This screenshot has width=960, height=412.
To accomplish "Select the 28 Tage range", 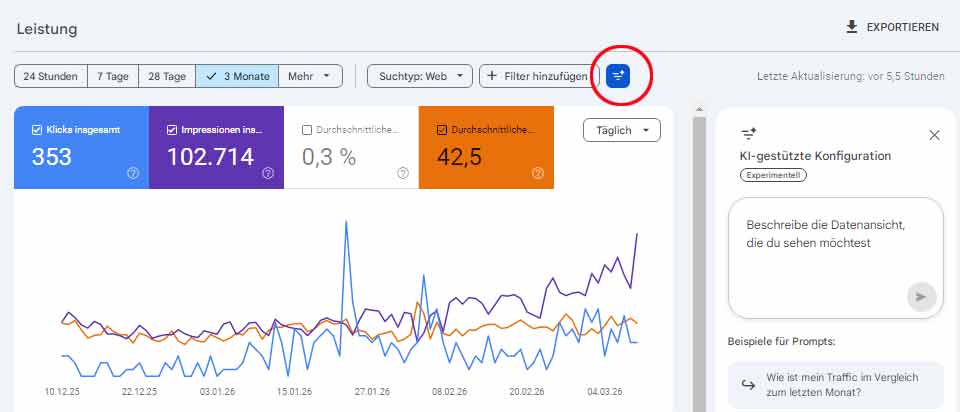I will pyautogui.click(x=167, y=77).
